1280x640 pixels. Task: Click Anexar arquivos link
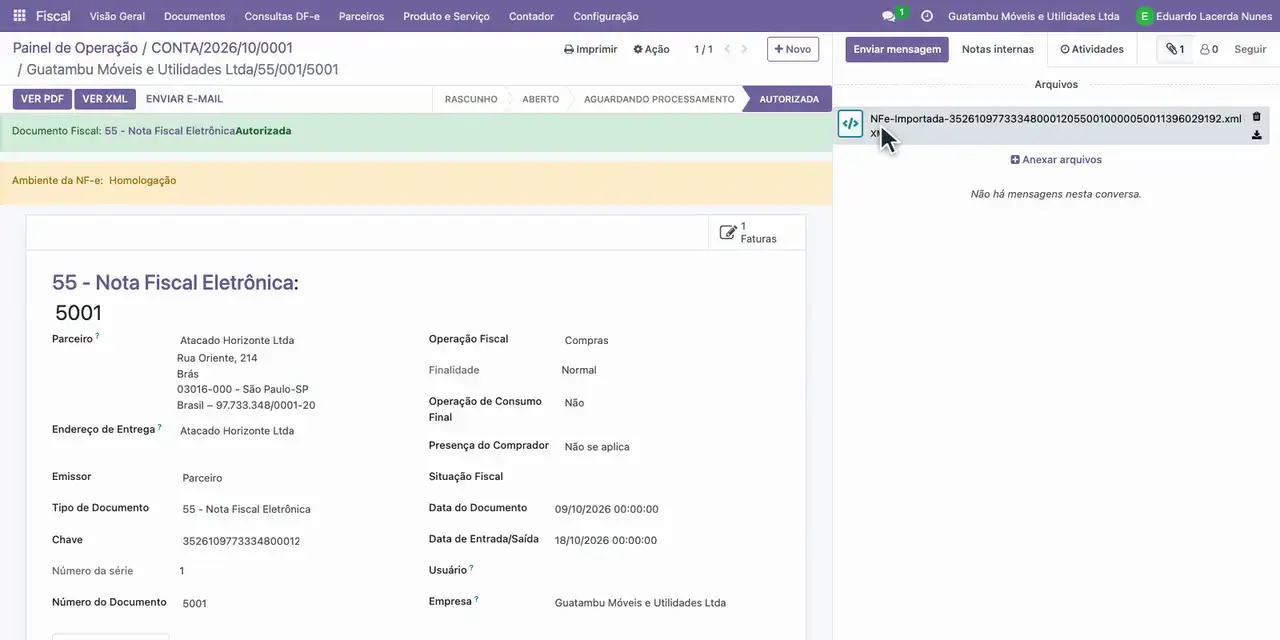click(x=1056, y=159)
